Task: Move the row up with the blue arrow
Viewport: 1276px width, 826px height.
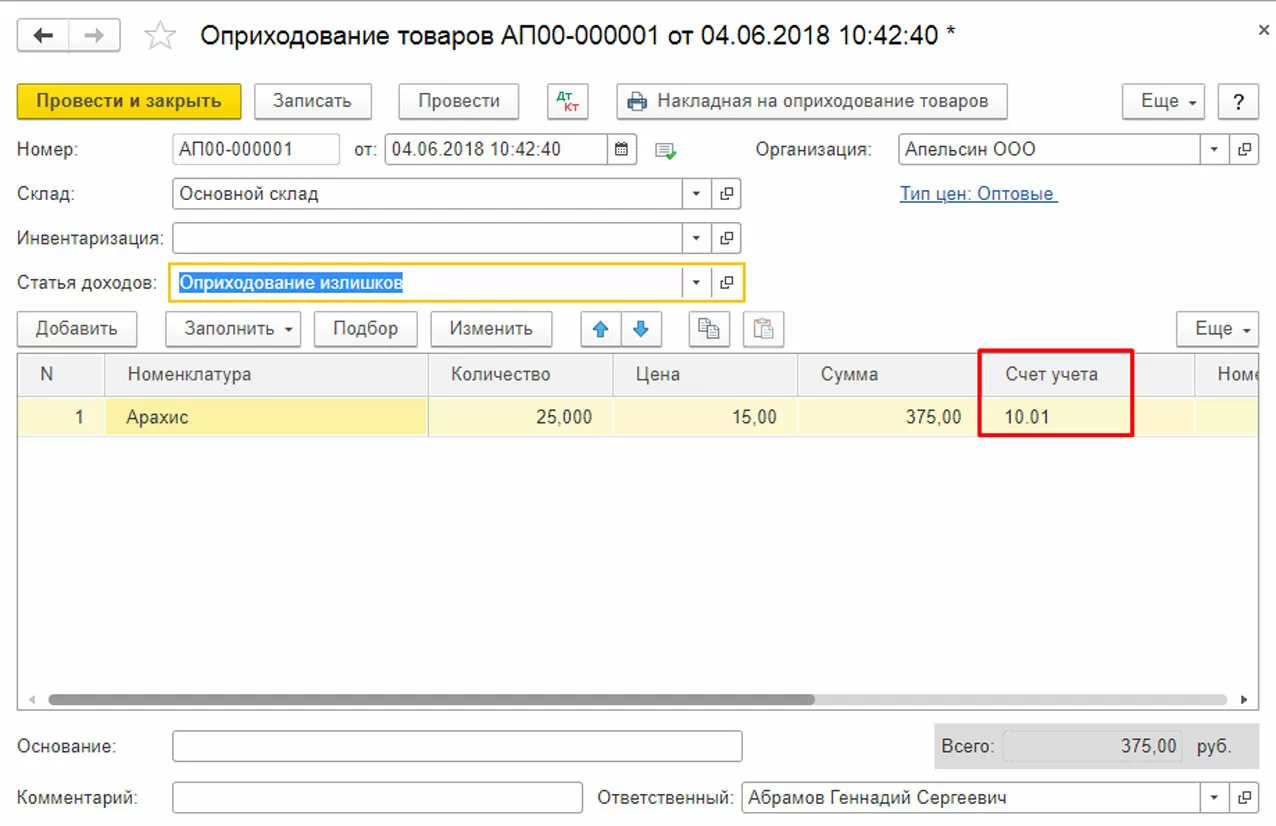Action: 601,329
